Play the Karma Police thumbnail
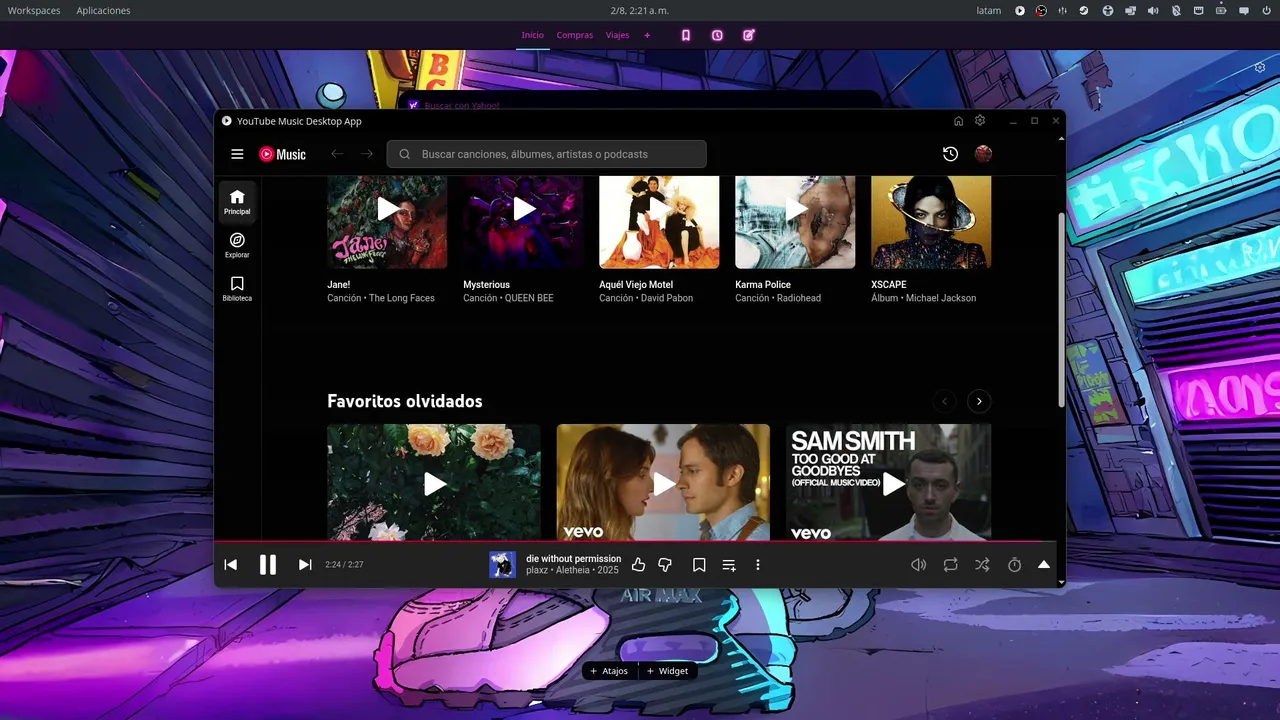 click(x=795, y=209)
